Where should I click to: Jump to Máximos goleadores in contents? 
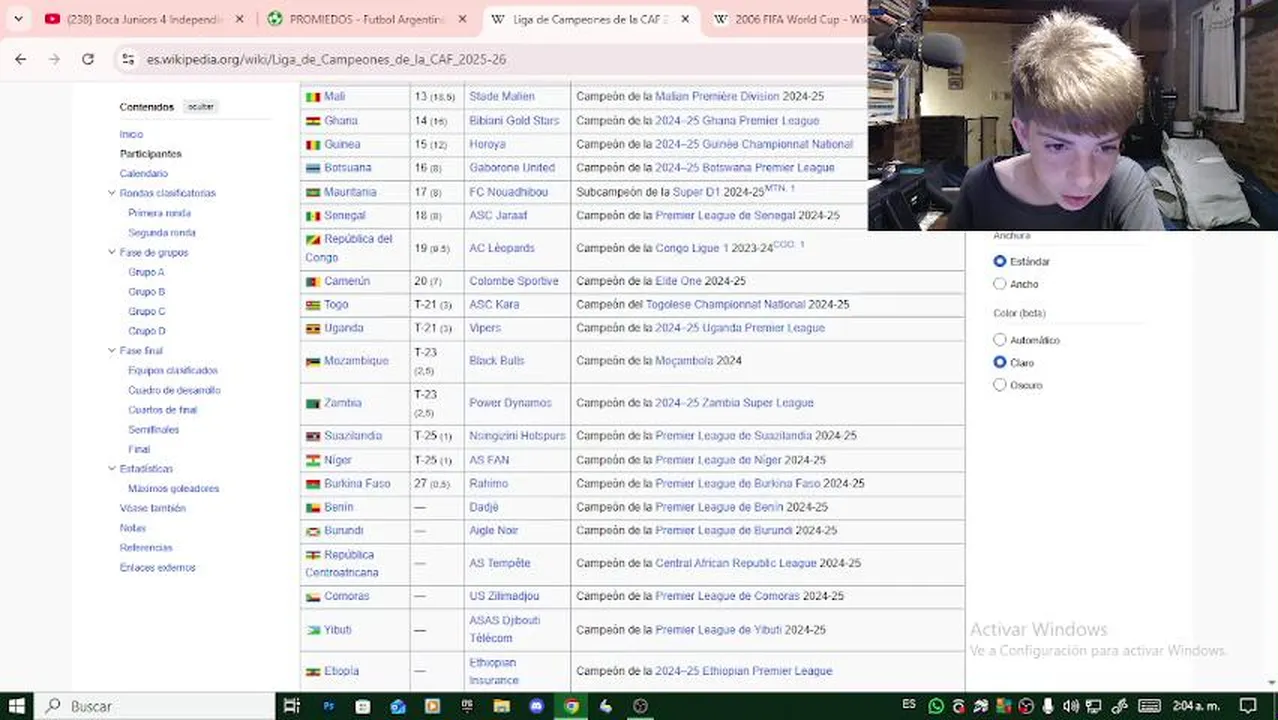coord(174,489)
